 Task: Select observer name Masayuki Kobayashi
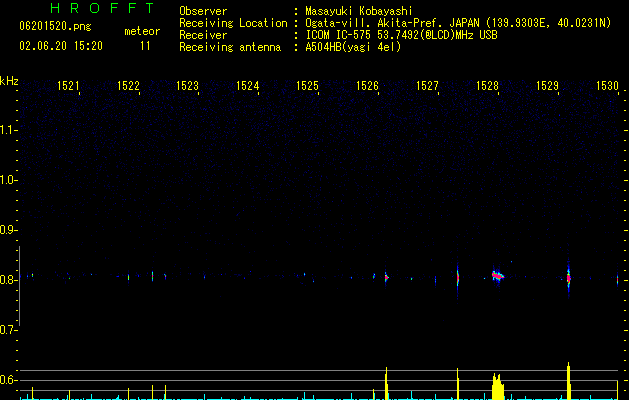[359, 11]
